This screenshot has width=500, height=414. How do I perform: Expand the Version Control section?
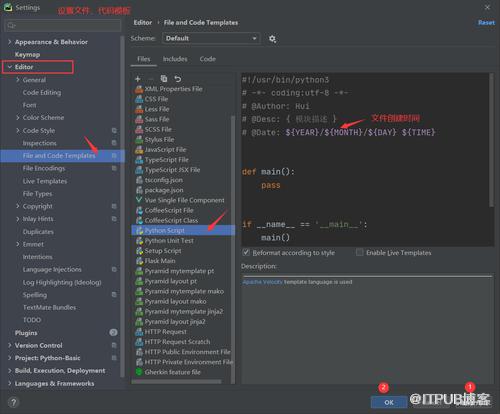coord(9,345)
